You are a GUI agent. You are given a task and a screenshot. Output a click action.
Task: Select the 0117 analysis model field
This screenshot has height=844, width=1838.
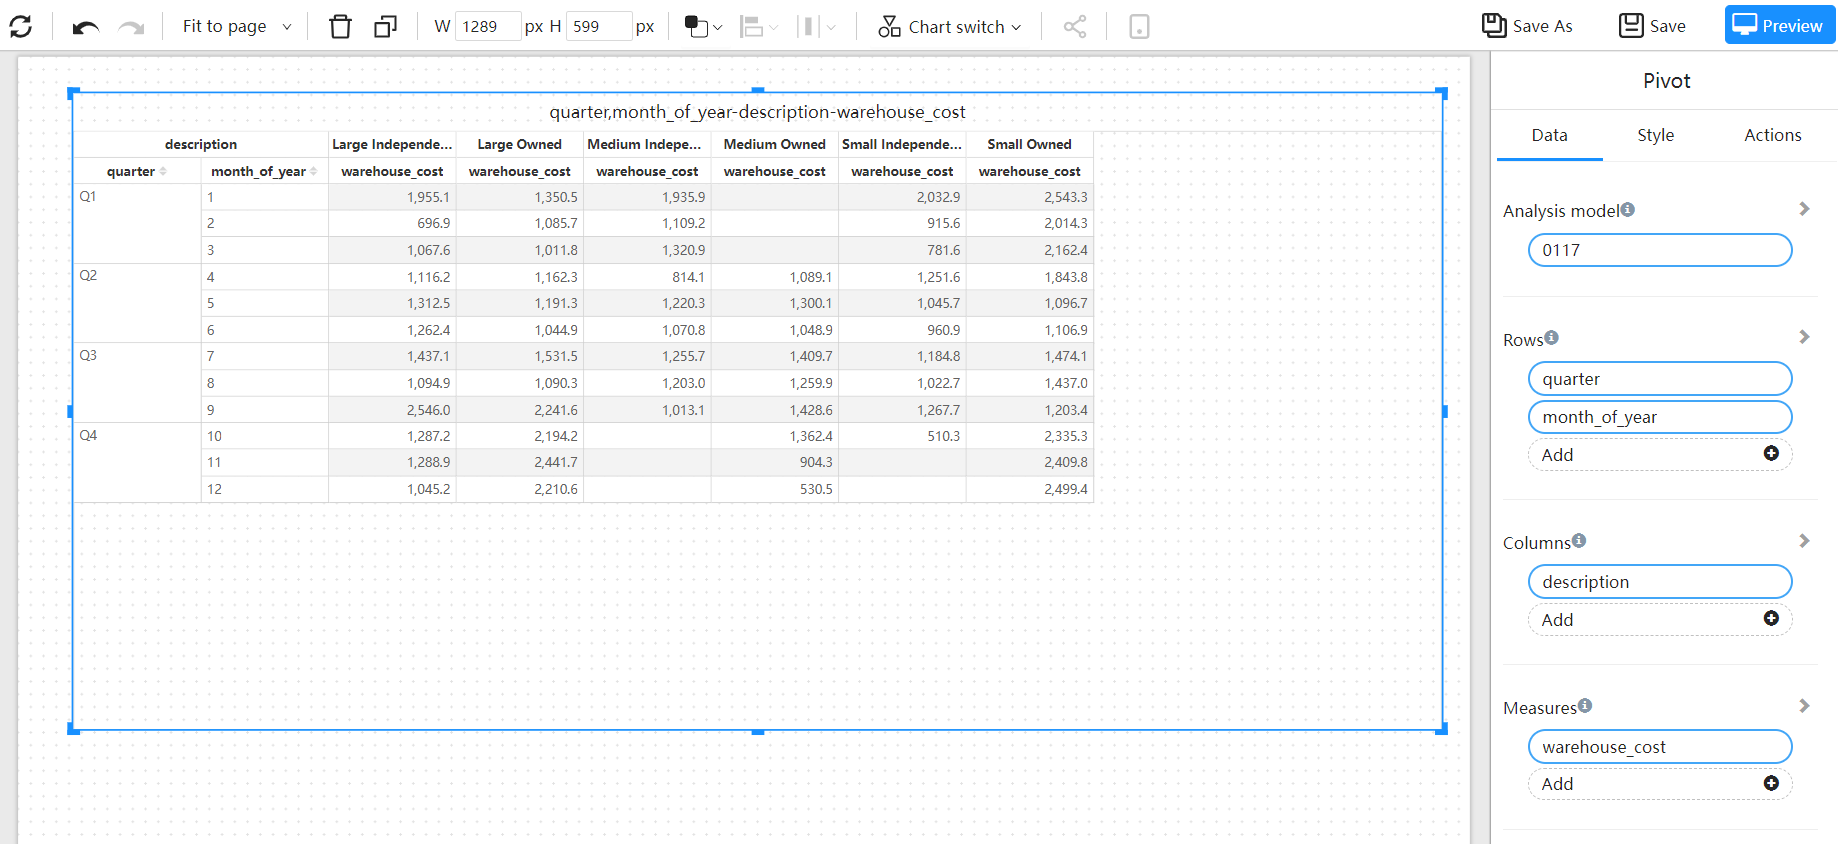[x=1660, y=250]
